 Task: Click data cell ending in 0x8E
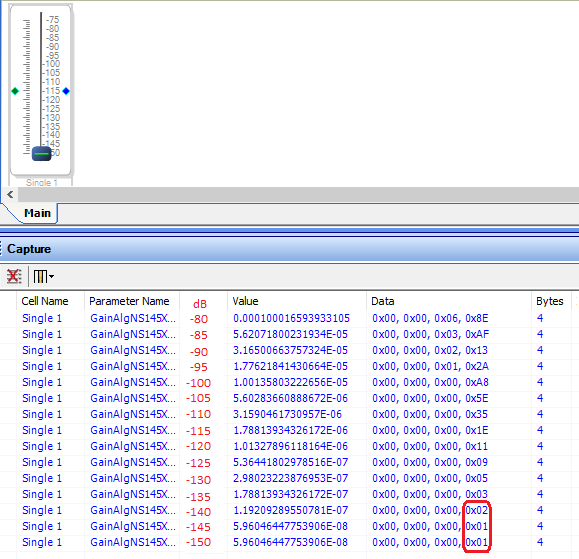point(430,318)
